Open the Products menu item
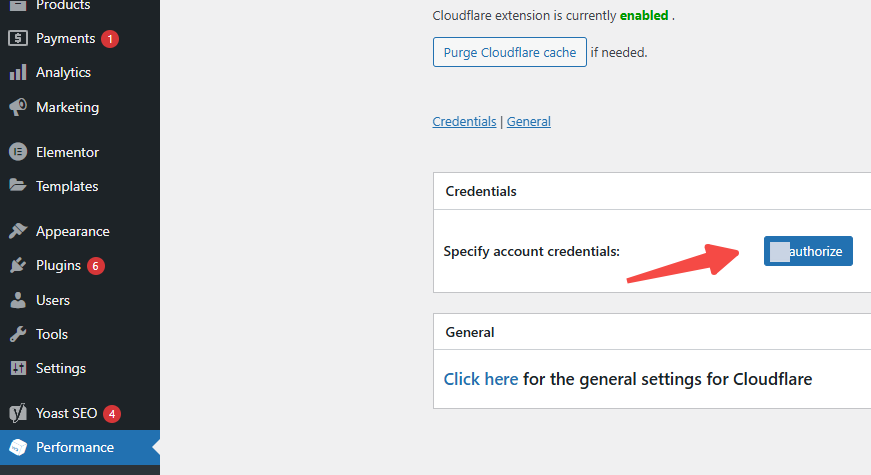 (62, 6)
